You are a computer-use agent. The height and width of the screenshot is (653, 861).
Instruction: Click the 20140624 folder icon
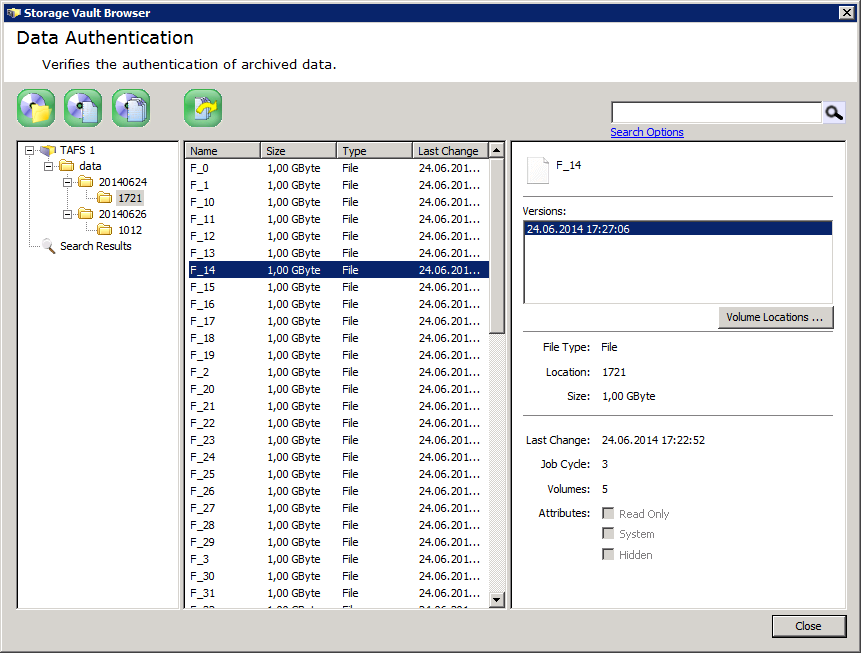[86, 182]
